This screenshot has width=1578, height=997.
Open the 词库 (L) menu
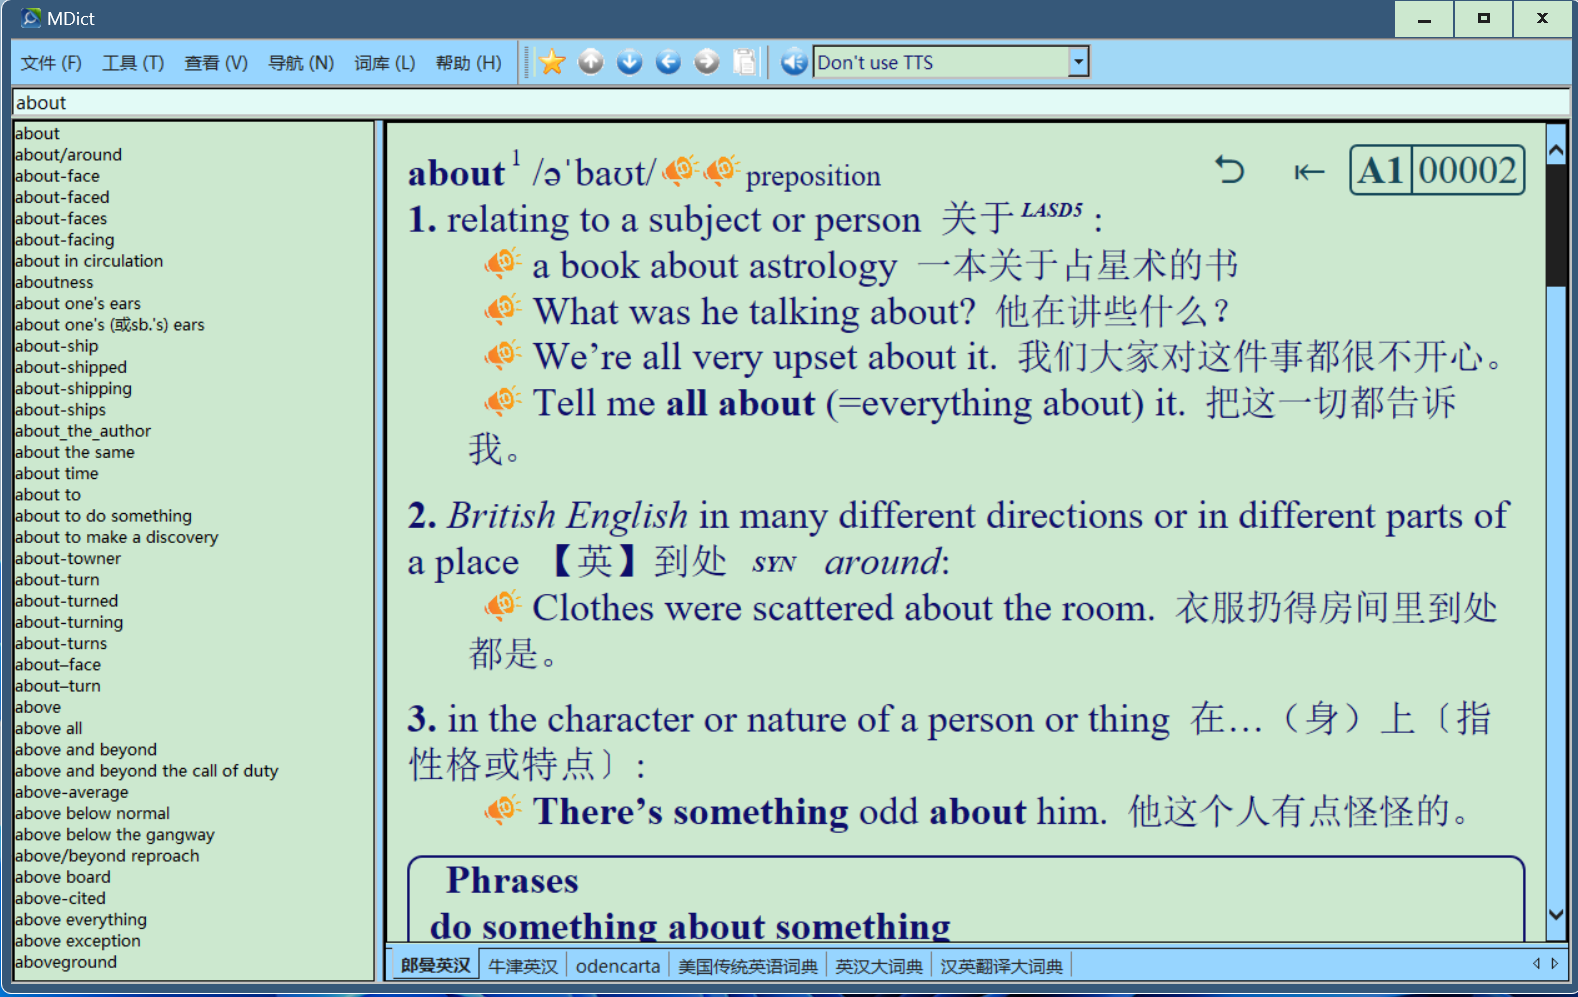[384, 63]
